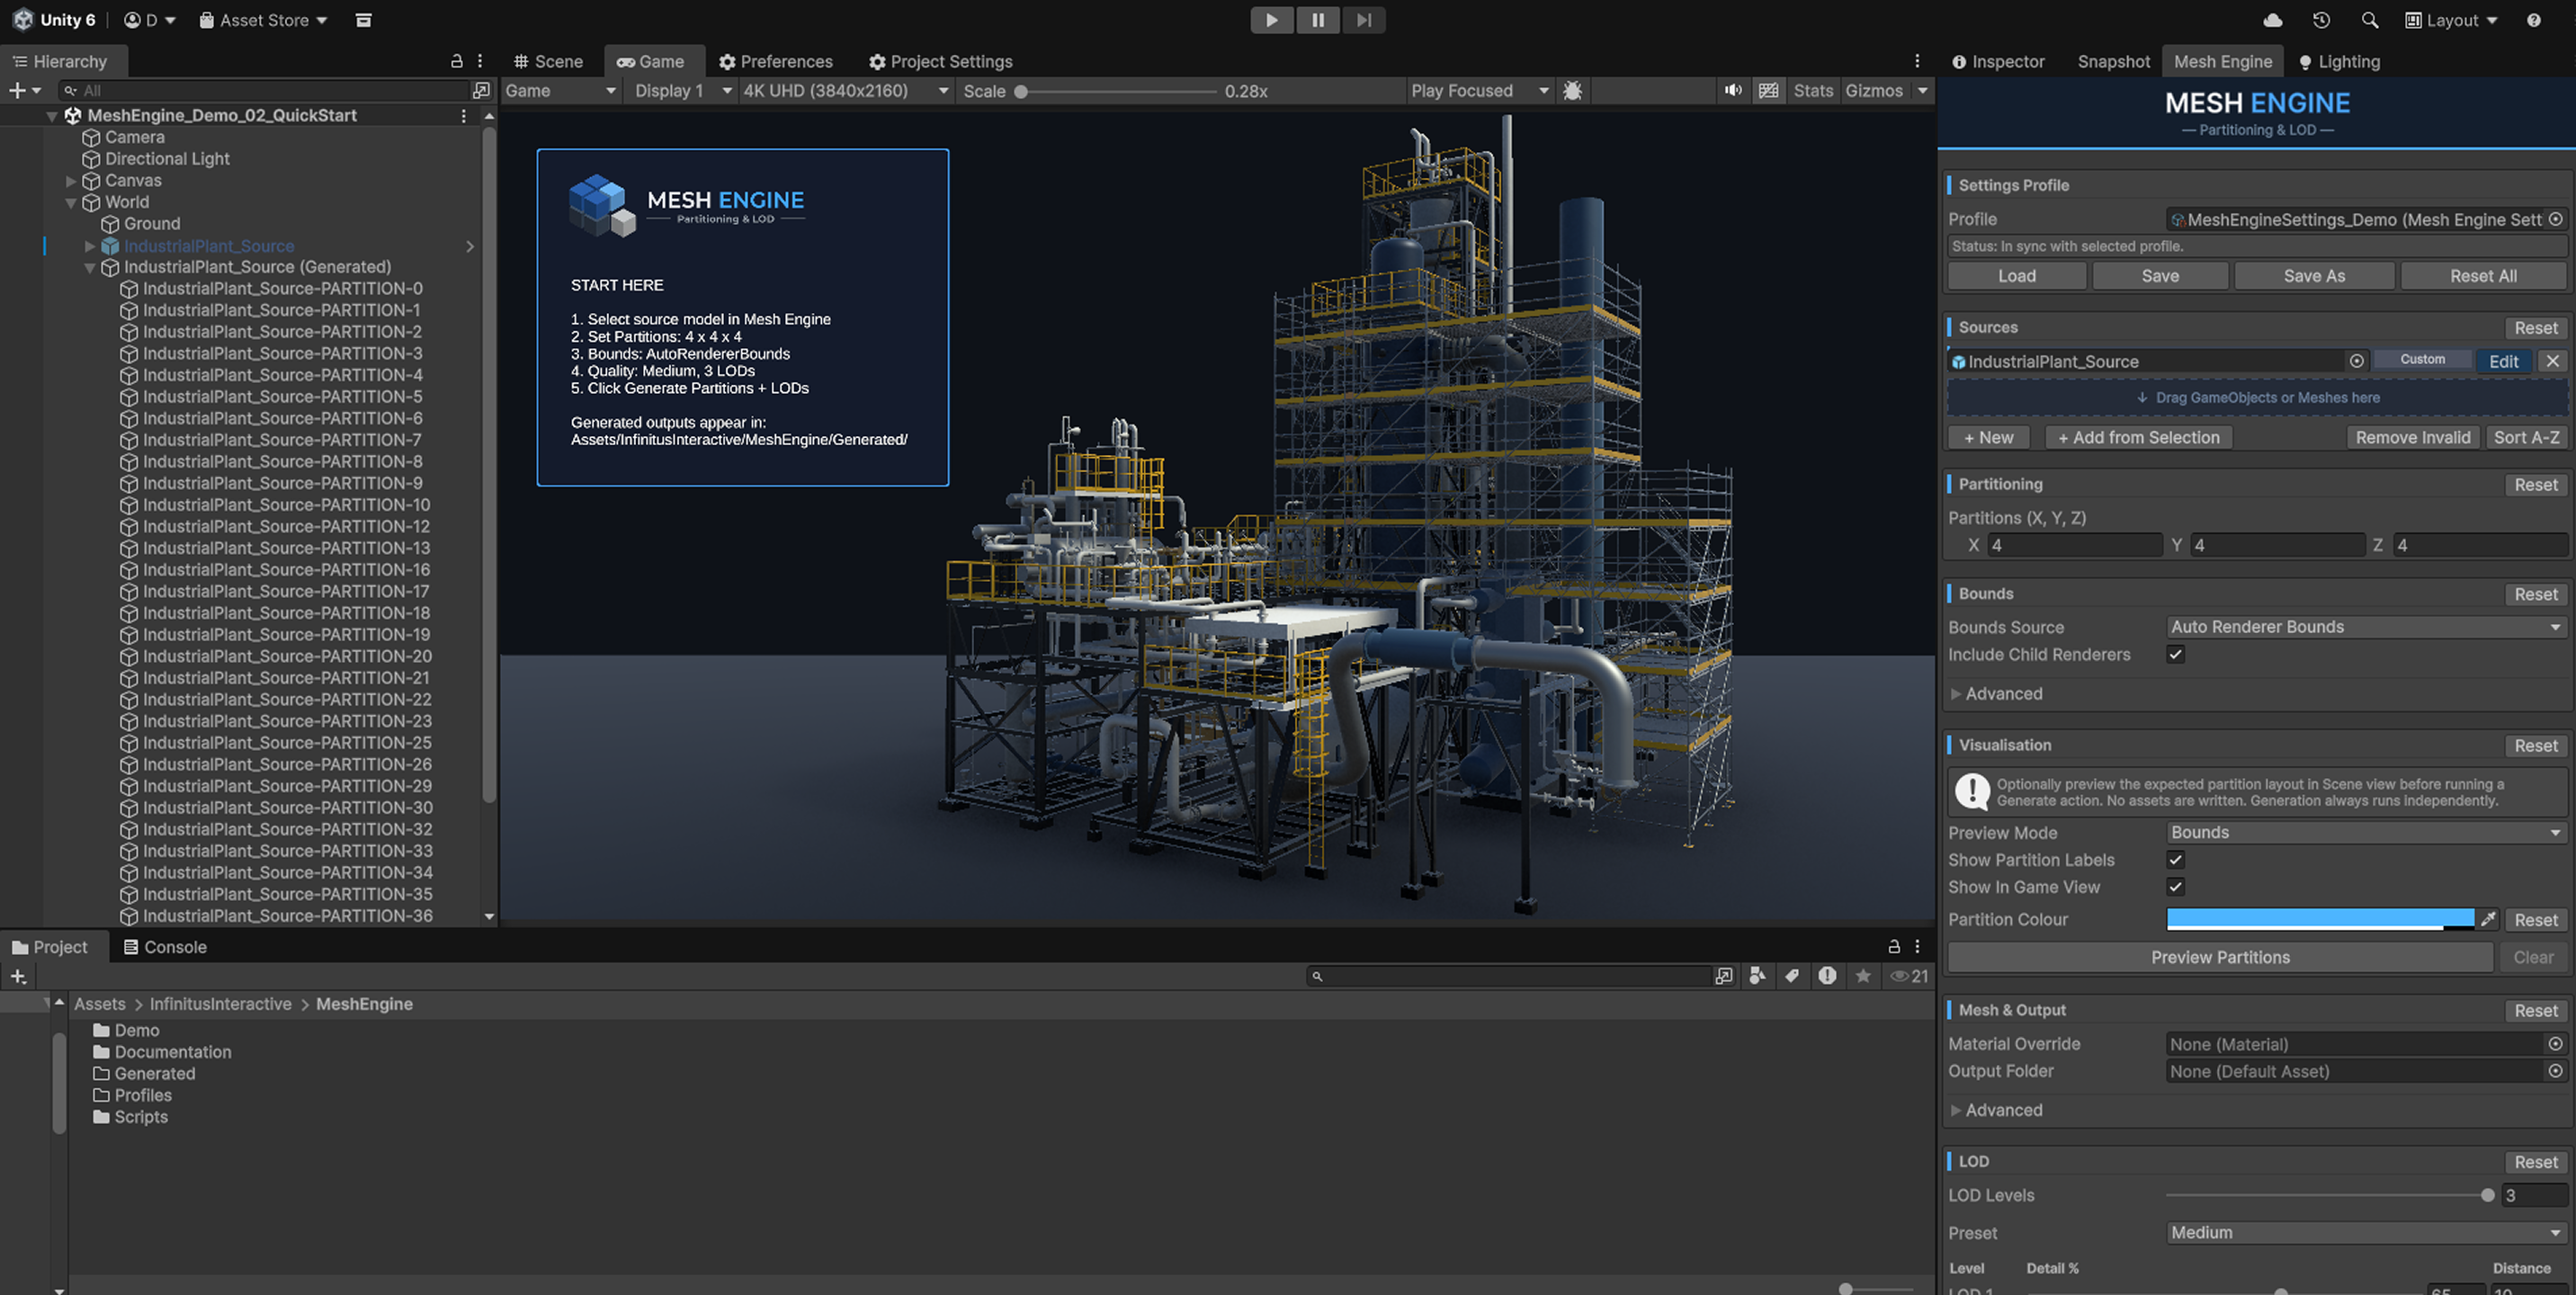This screenshot has width=2576, height=1295.
Task: Switch to the Scene tab
Action: (x=548, y=61)
